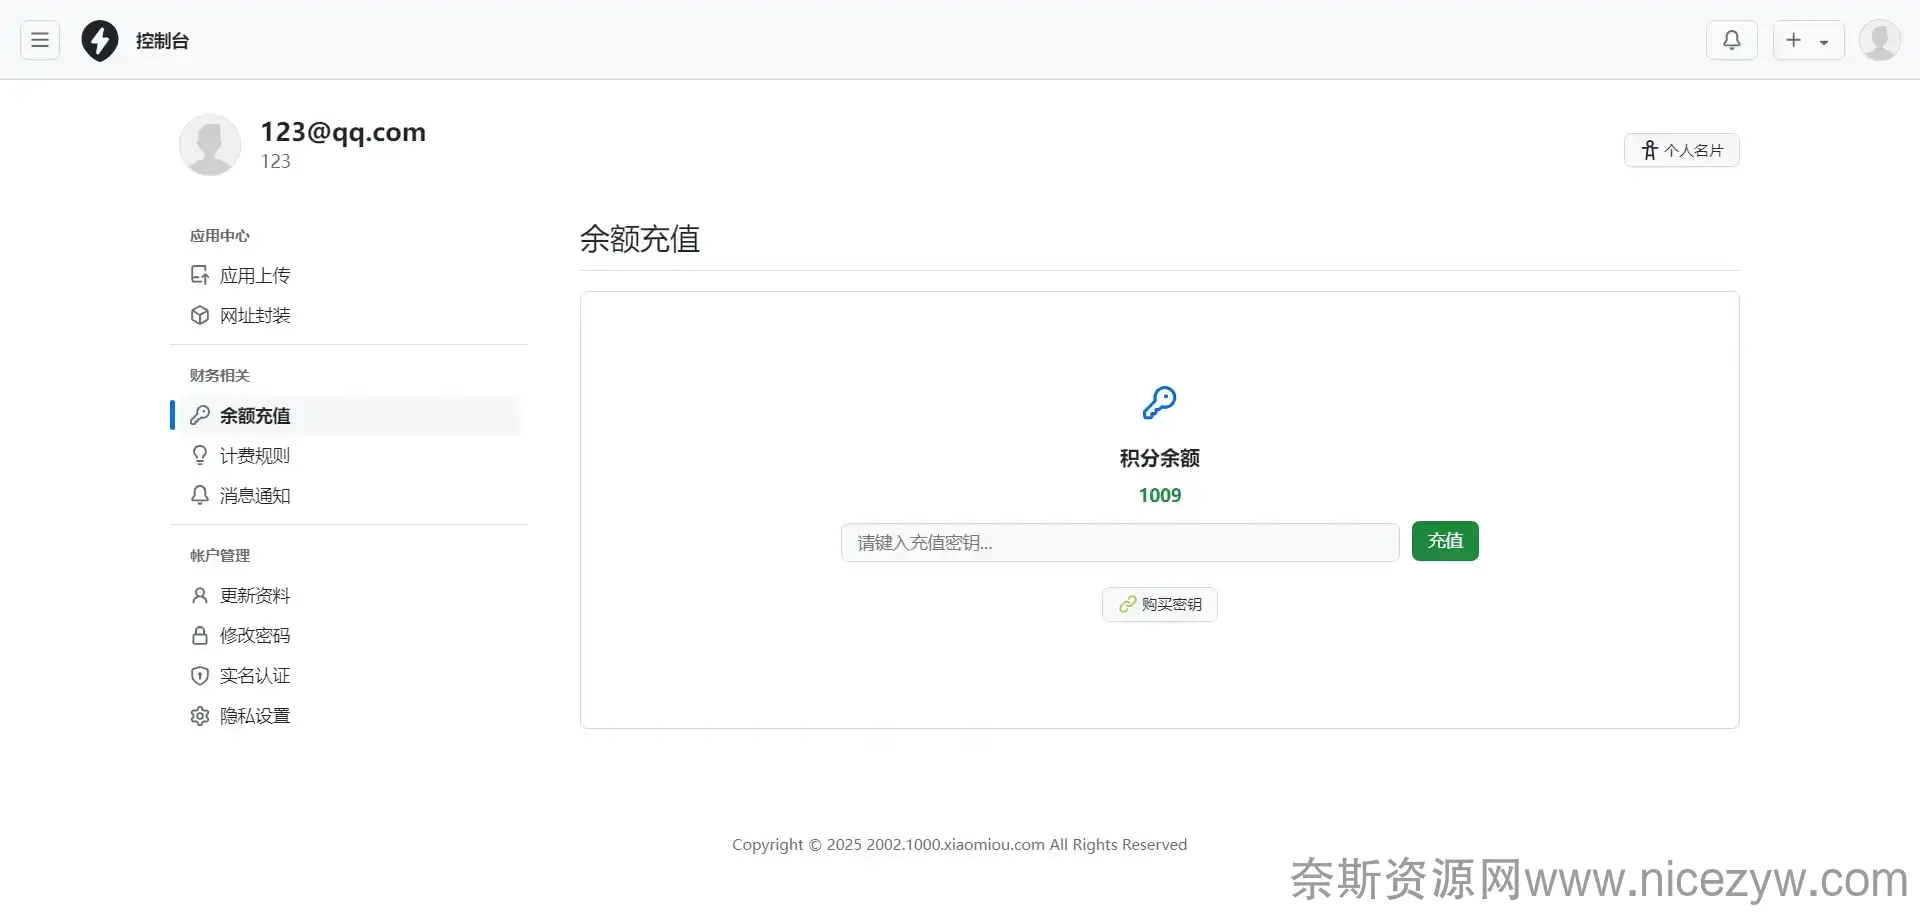The image size is (1920, 916).
Task: Open the user avatar menu top right
Action: click(1878, 40)
